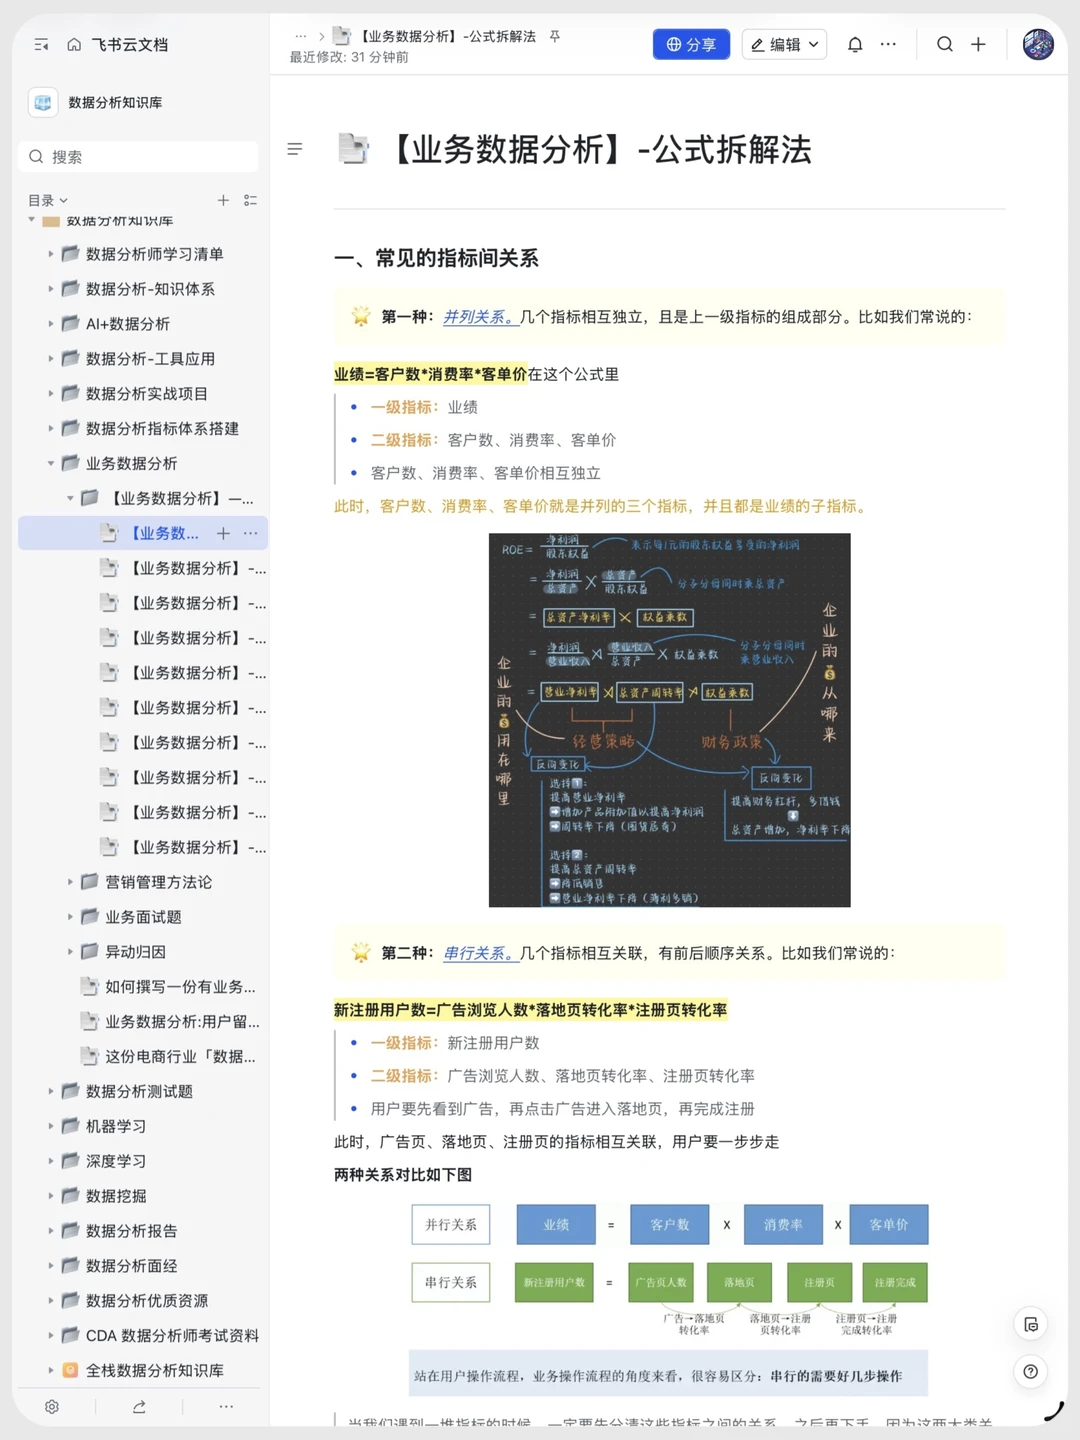The image size is (1080, 1440).
Task: Click the search field 搜索
Action: (138, 157)
